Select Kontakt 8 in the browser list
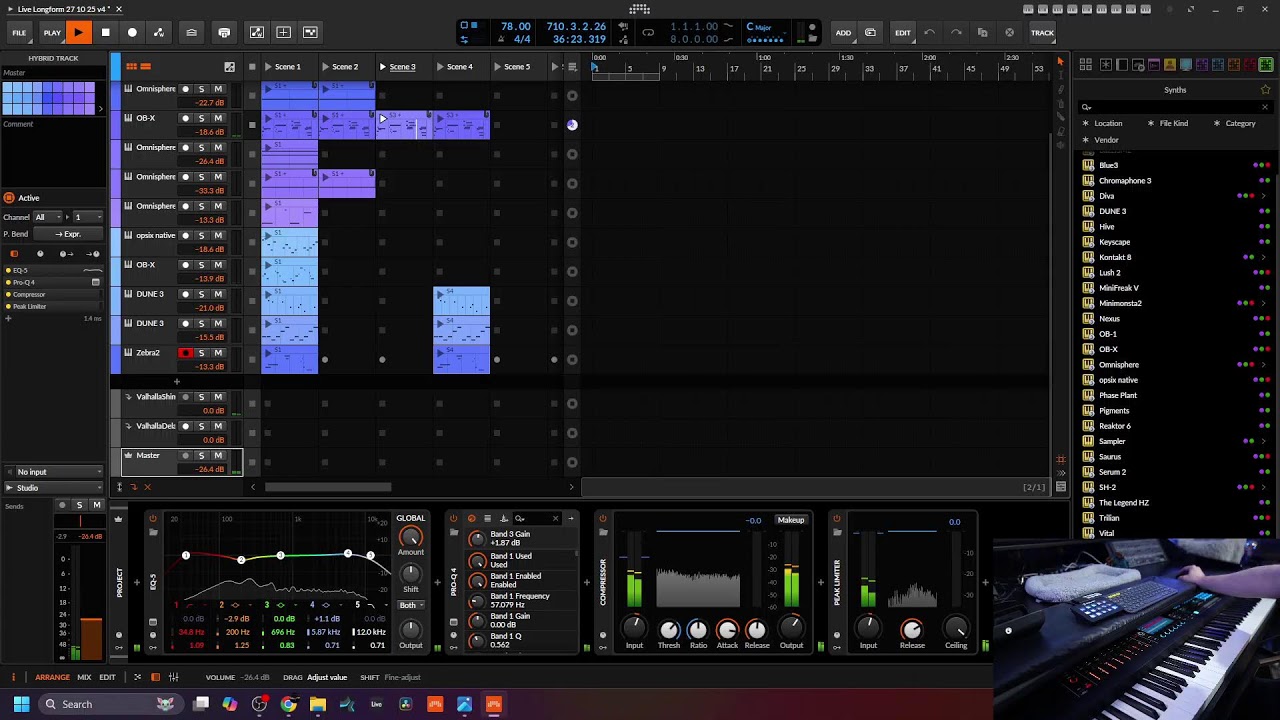Screen dimensions: 1280x720 (x=1115, y=257)
